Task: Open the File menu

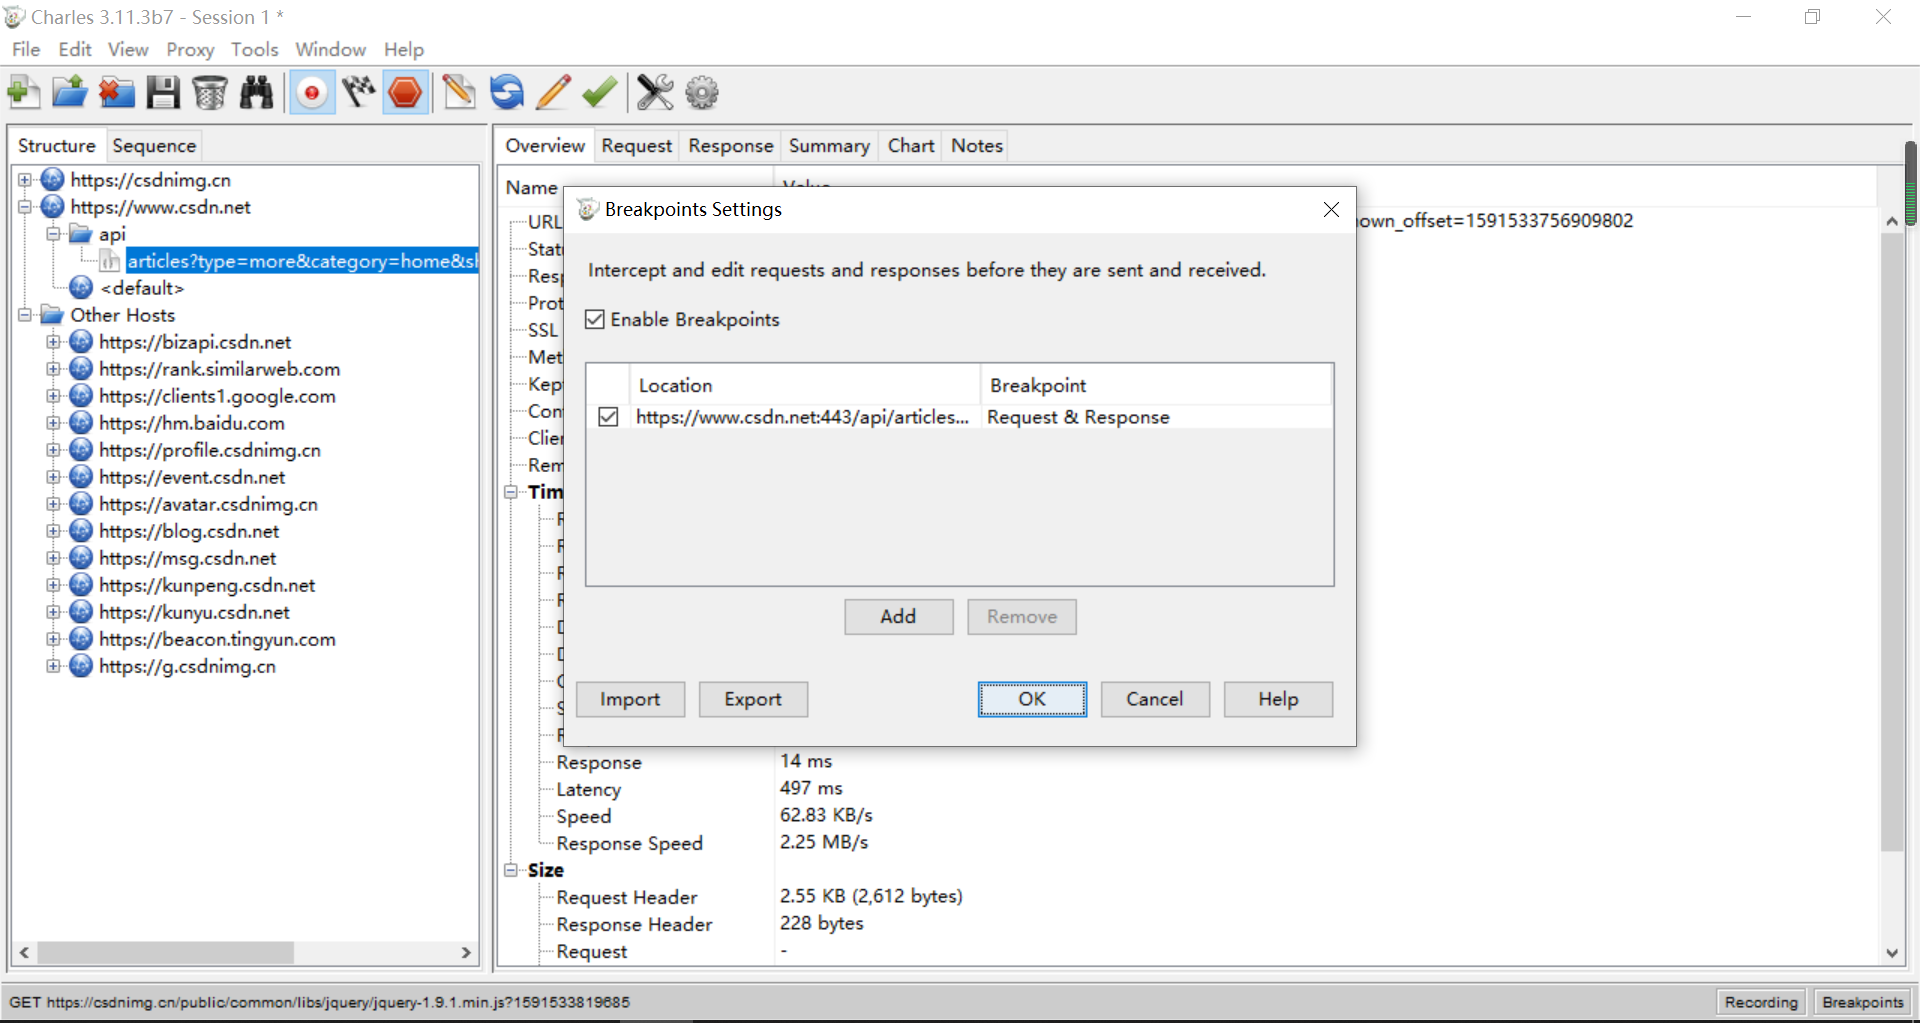Action: pyautogui.click(x=26, y=49)
